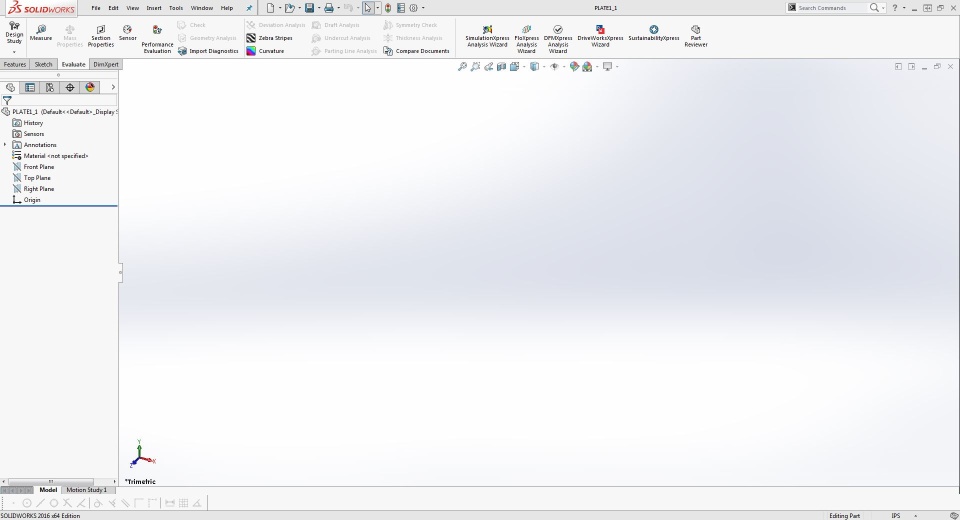Click the Rebuild traffic light icon
This screenshot has height=520, width=960.
[x=388, y=8]
